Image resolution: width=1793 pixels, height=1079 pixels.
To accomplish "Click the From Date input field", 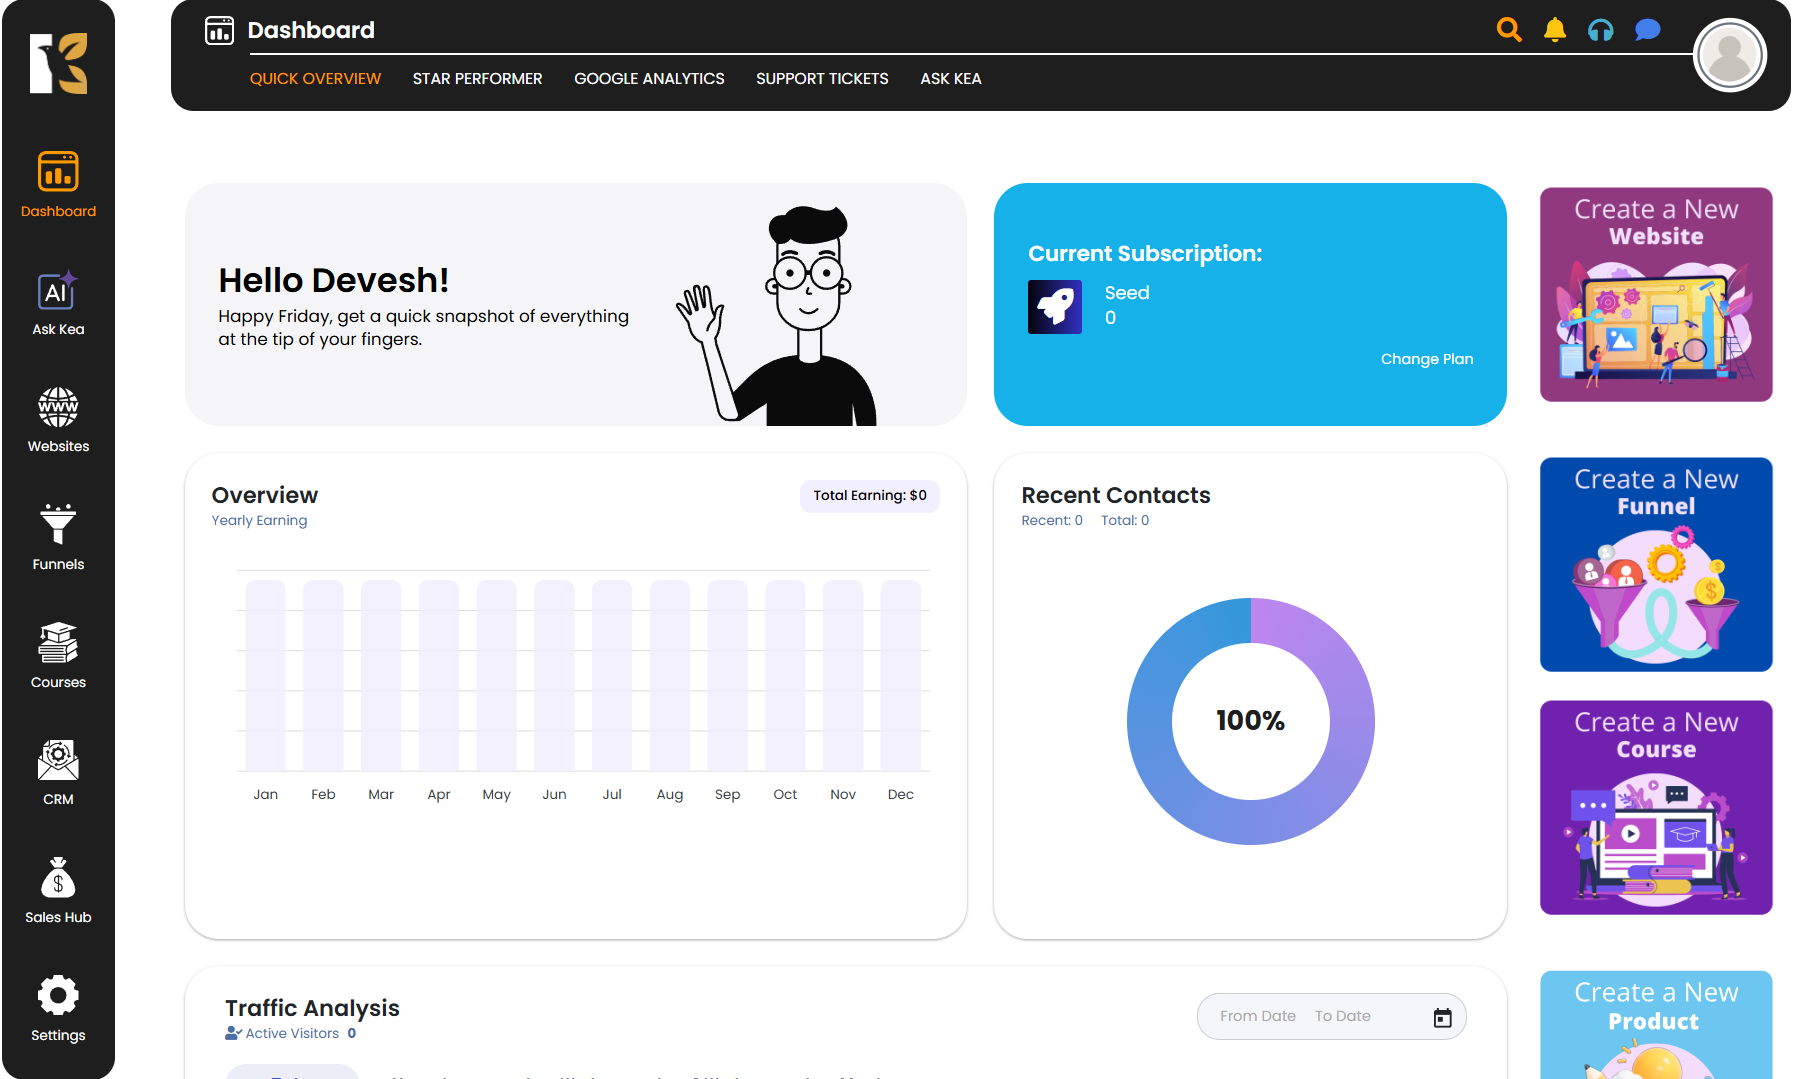I will click(1257, 1016).
